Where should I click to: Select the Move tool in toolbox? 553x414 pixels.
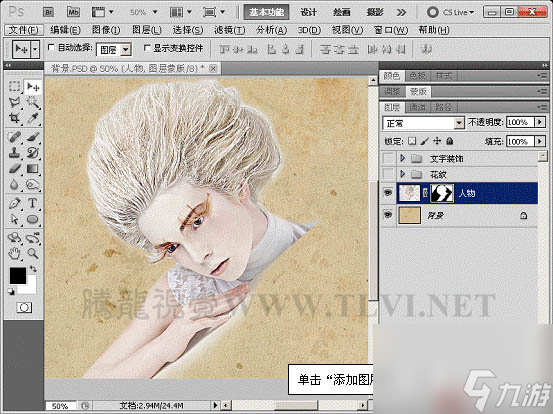[x=33, y=86]
